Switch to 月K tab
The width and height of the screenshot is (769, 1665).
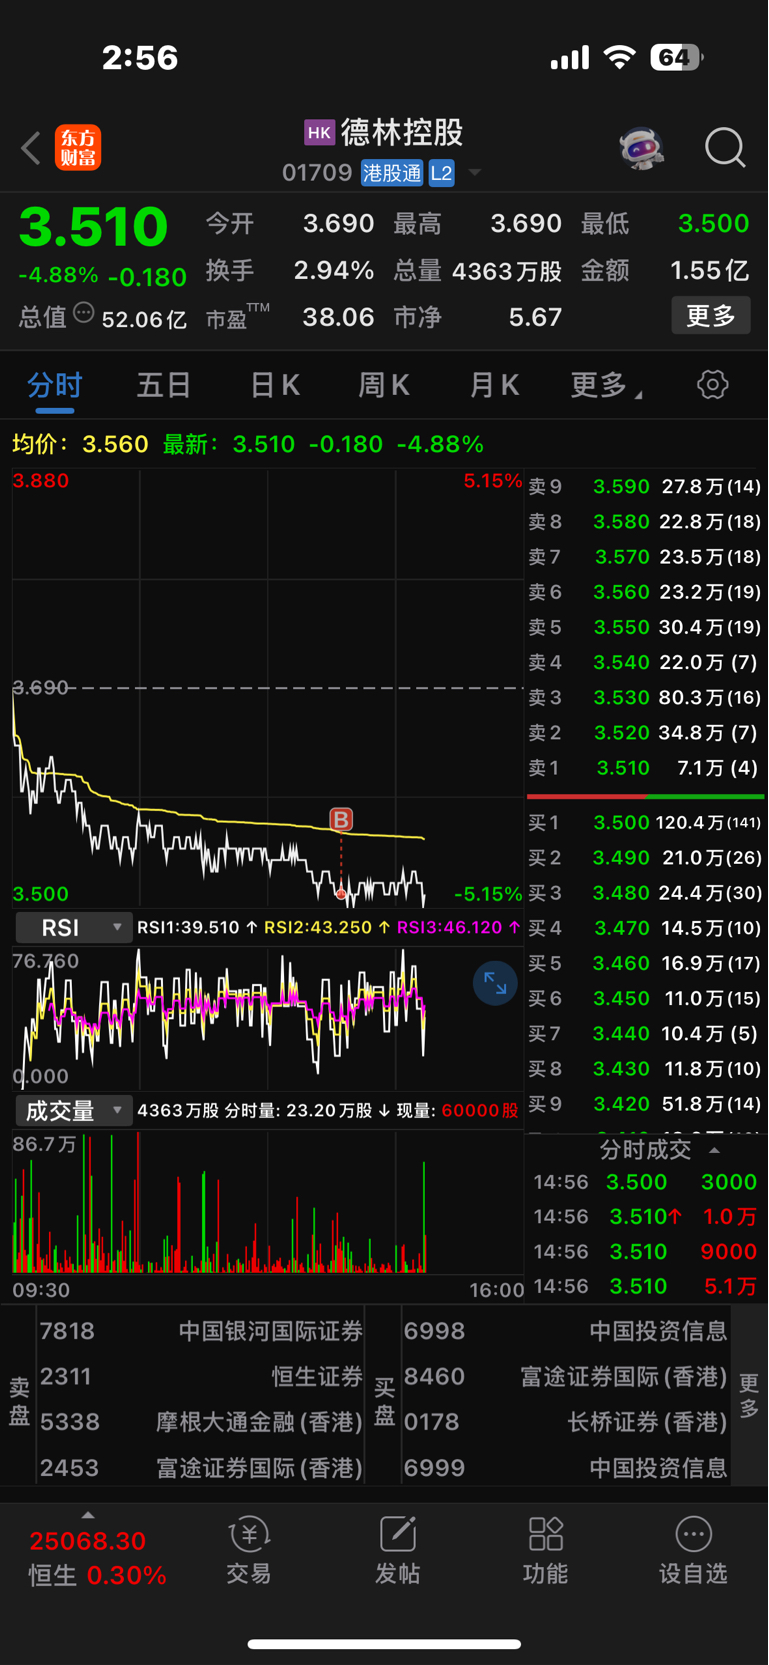pos(494,385)
